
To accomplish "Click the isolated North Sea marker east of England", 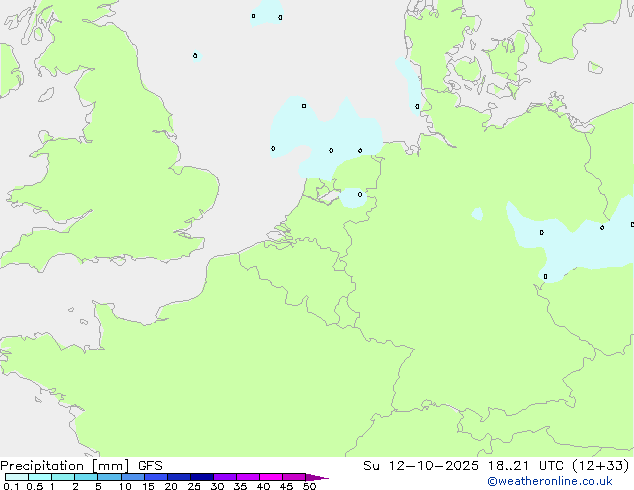I will coord(195,55).
